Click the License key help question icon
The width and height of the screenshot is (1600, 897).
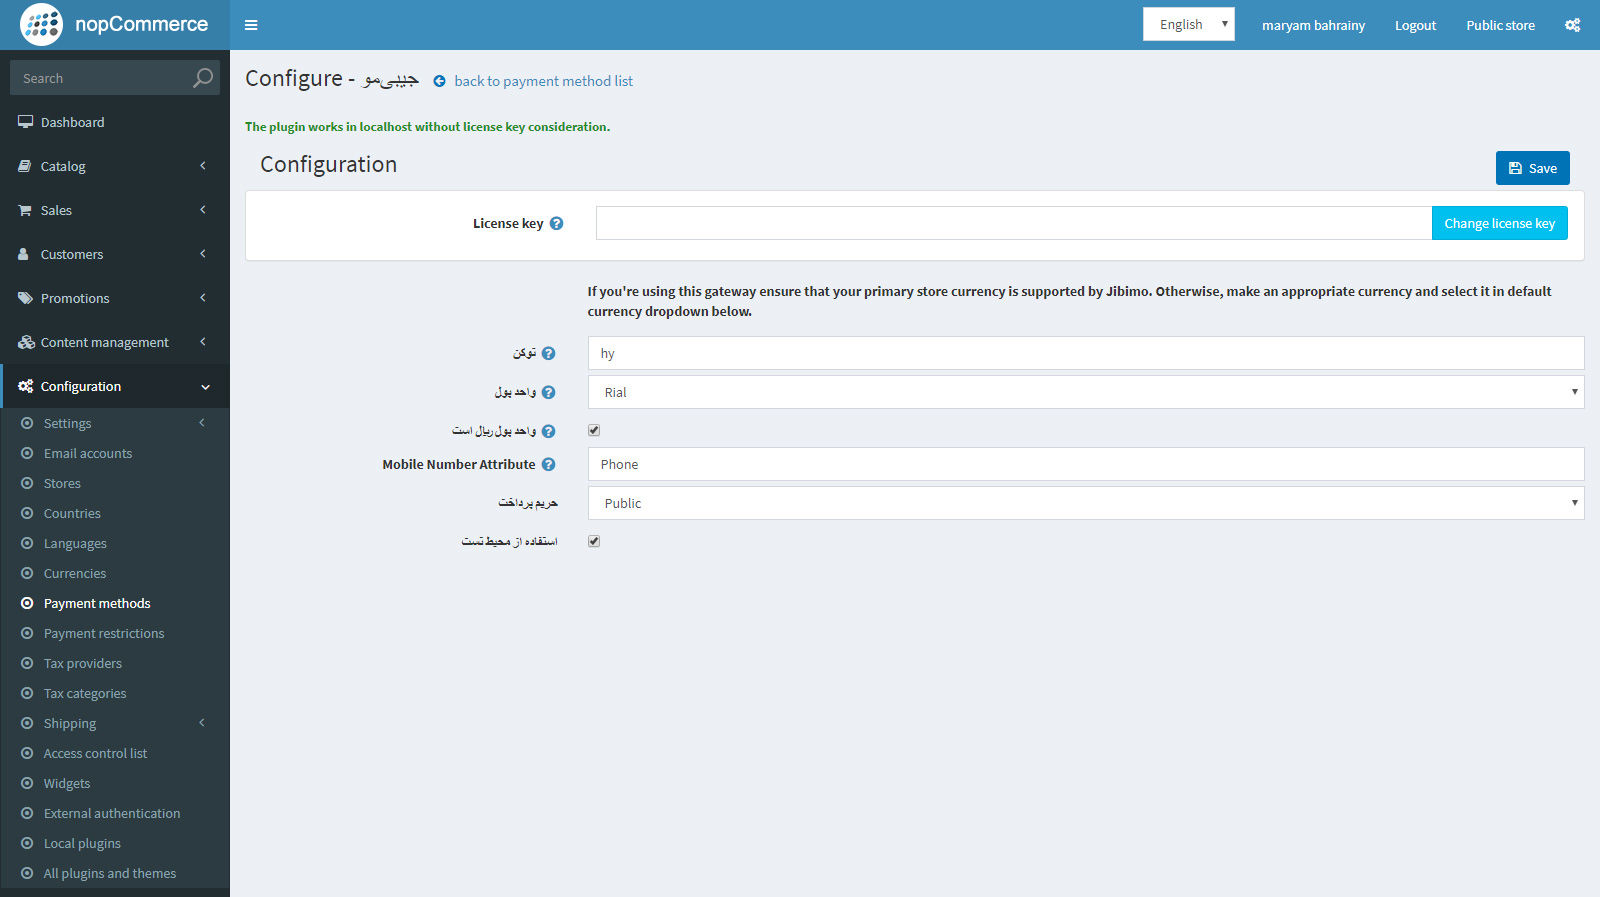pos(557,223)
